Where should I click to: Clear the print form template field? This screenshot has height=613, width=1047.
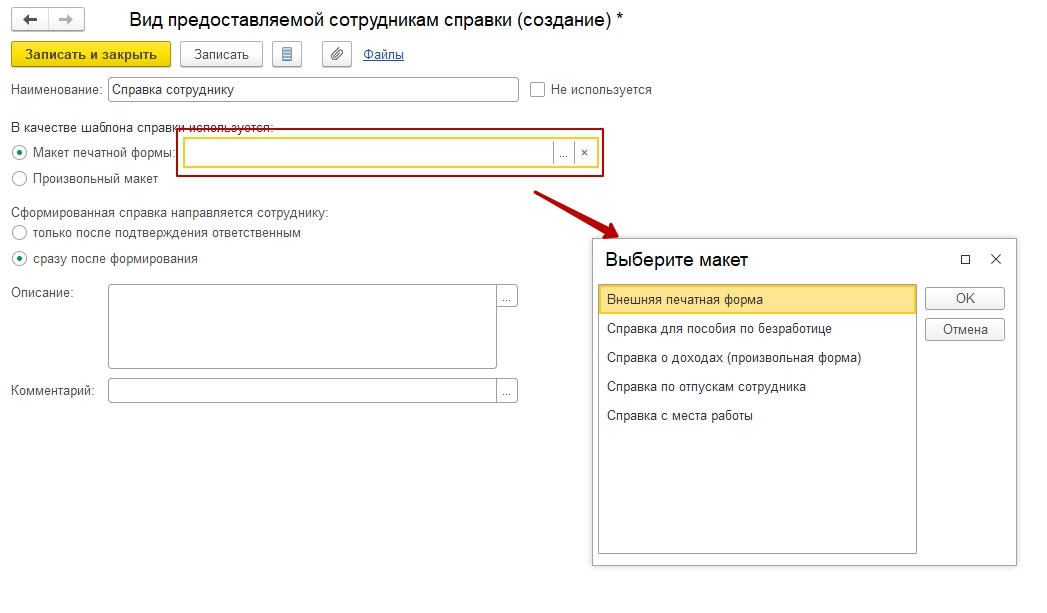click(x=585, y=153)
